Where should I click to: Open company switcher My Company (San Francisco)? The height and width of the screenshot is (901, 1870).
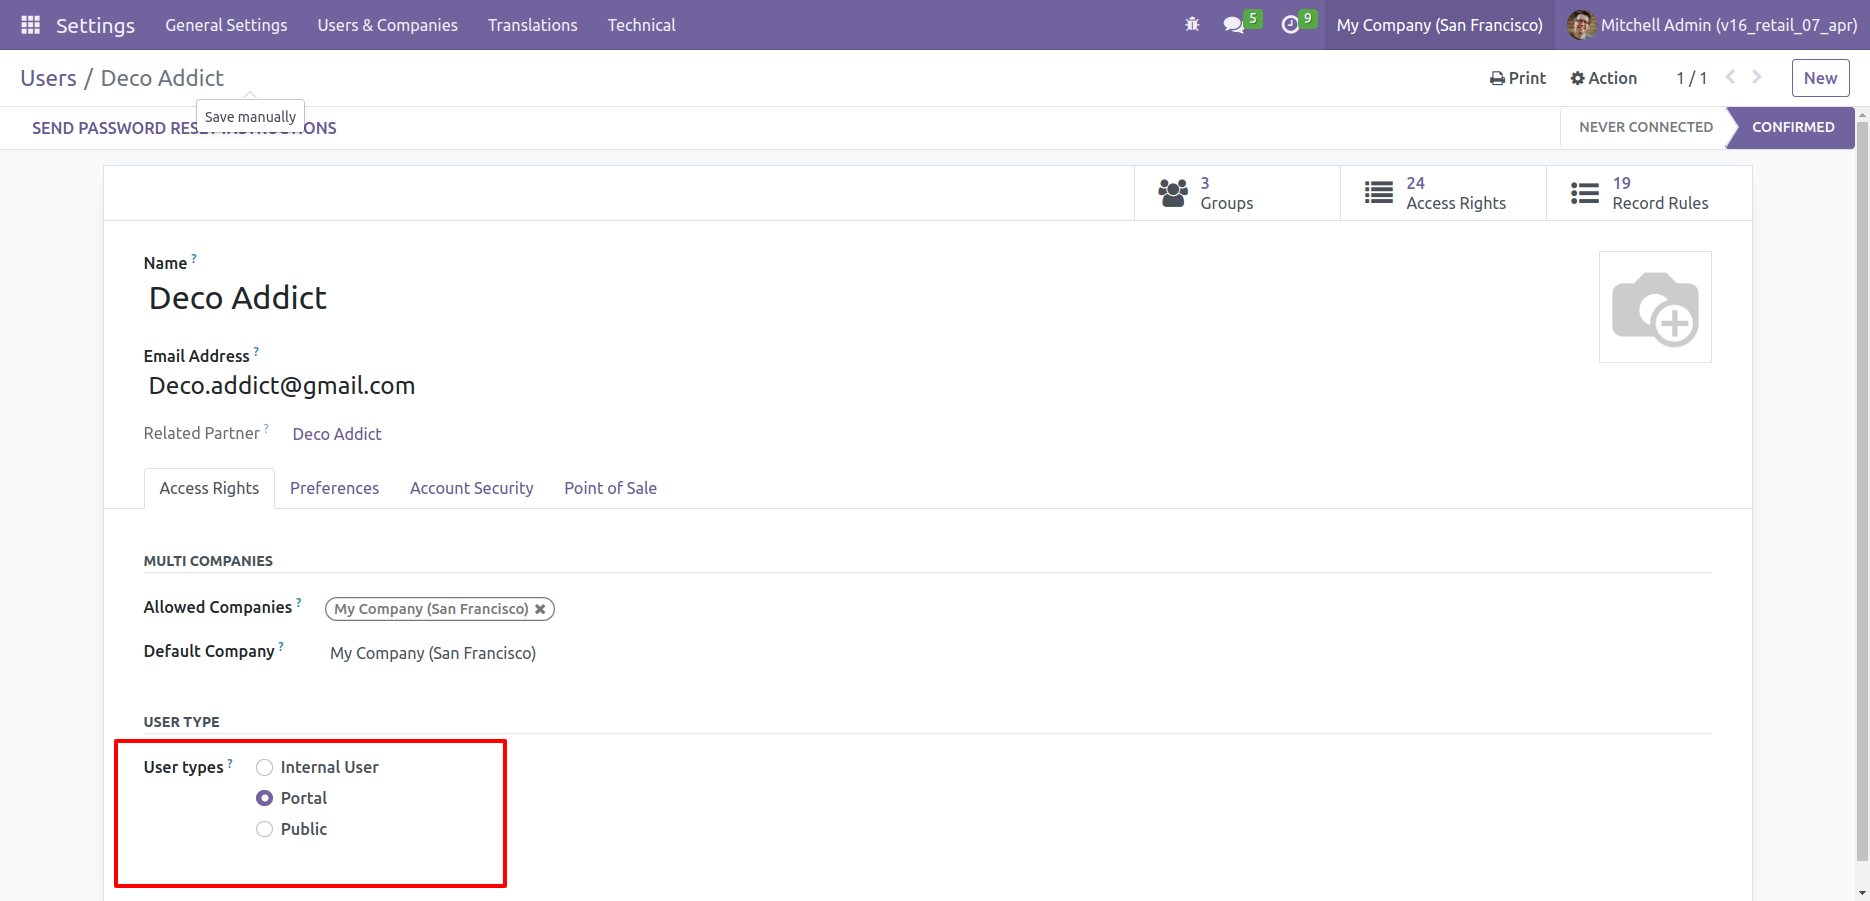pos(1440,25)
